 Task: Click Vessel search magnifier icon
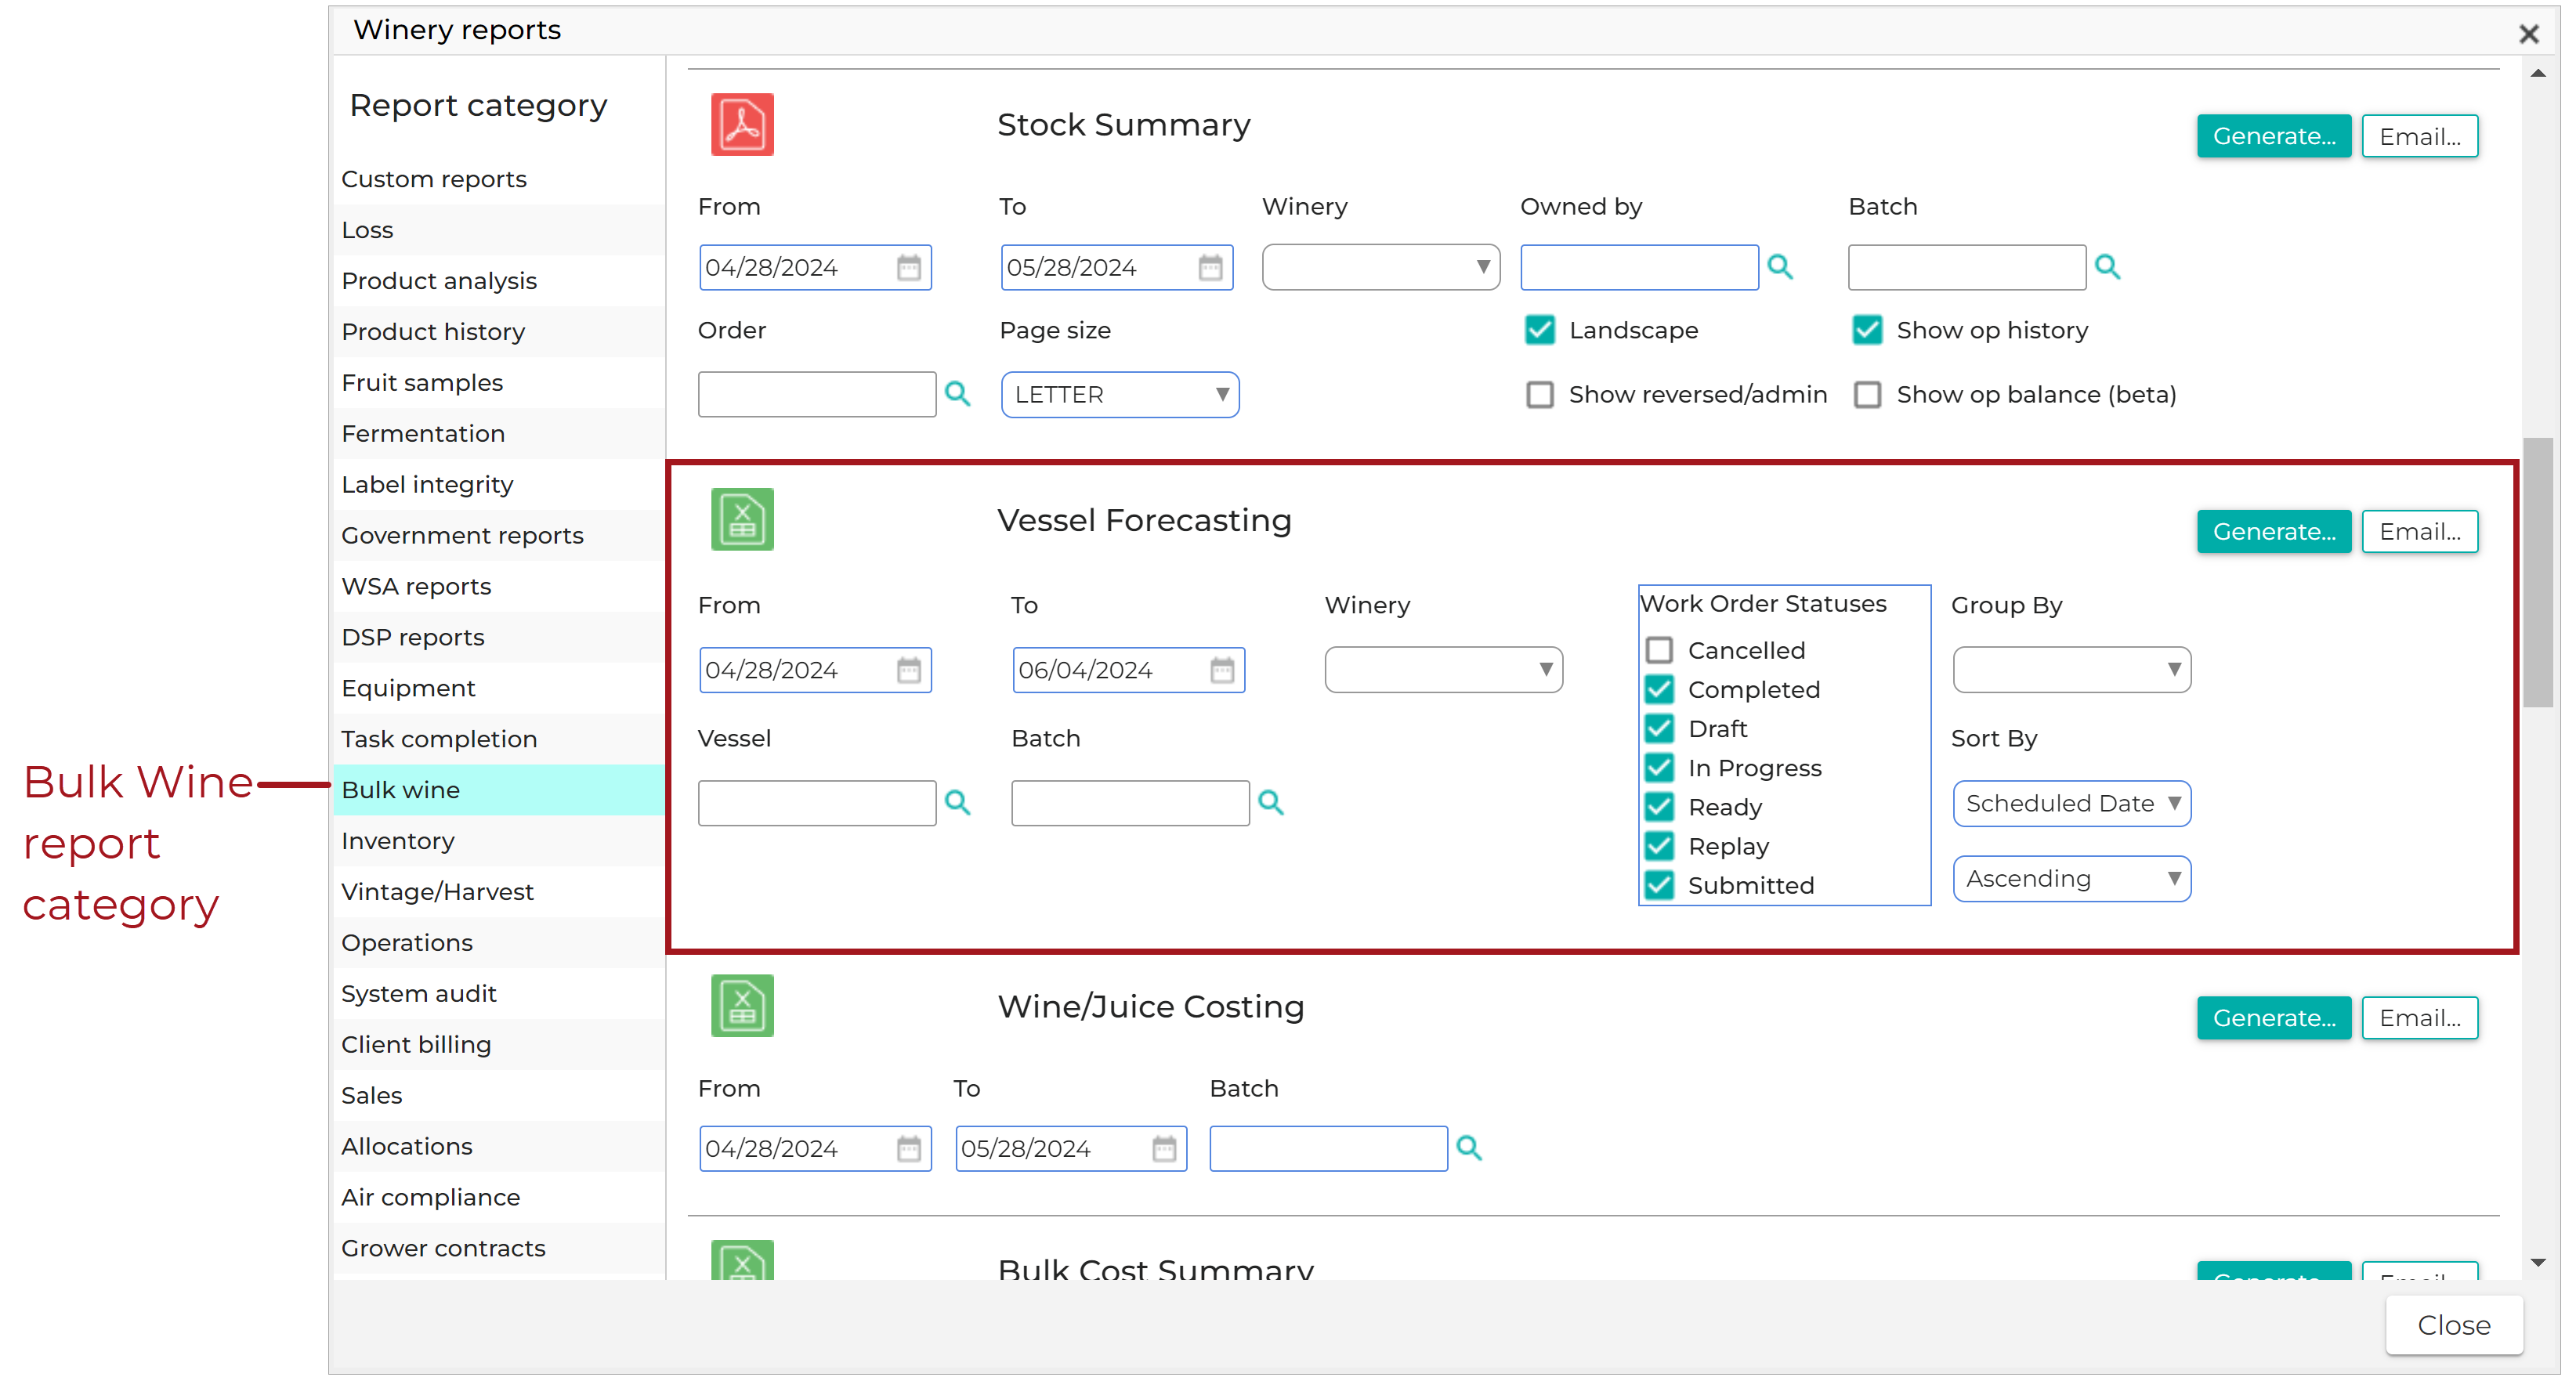[x=957, y=803]
